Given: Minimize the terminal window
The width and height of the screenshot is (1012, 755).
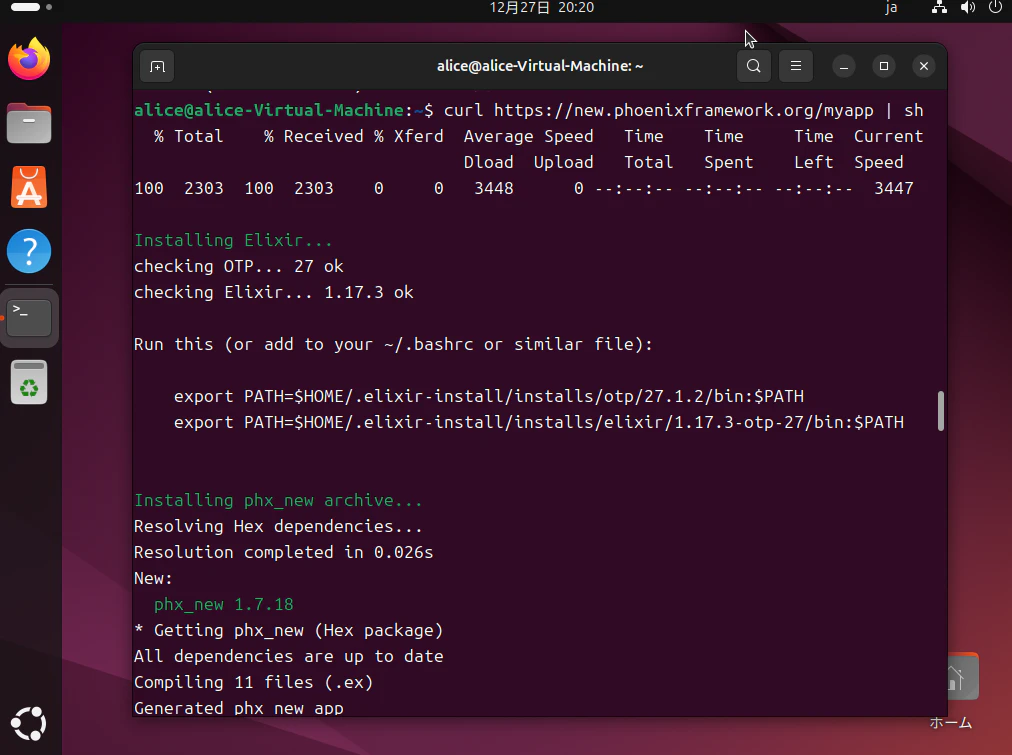Looking at the screenshot, I should point(844,66).
